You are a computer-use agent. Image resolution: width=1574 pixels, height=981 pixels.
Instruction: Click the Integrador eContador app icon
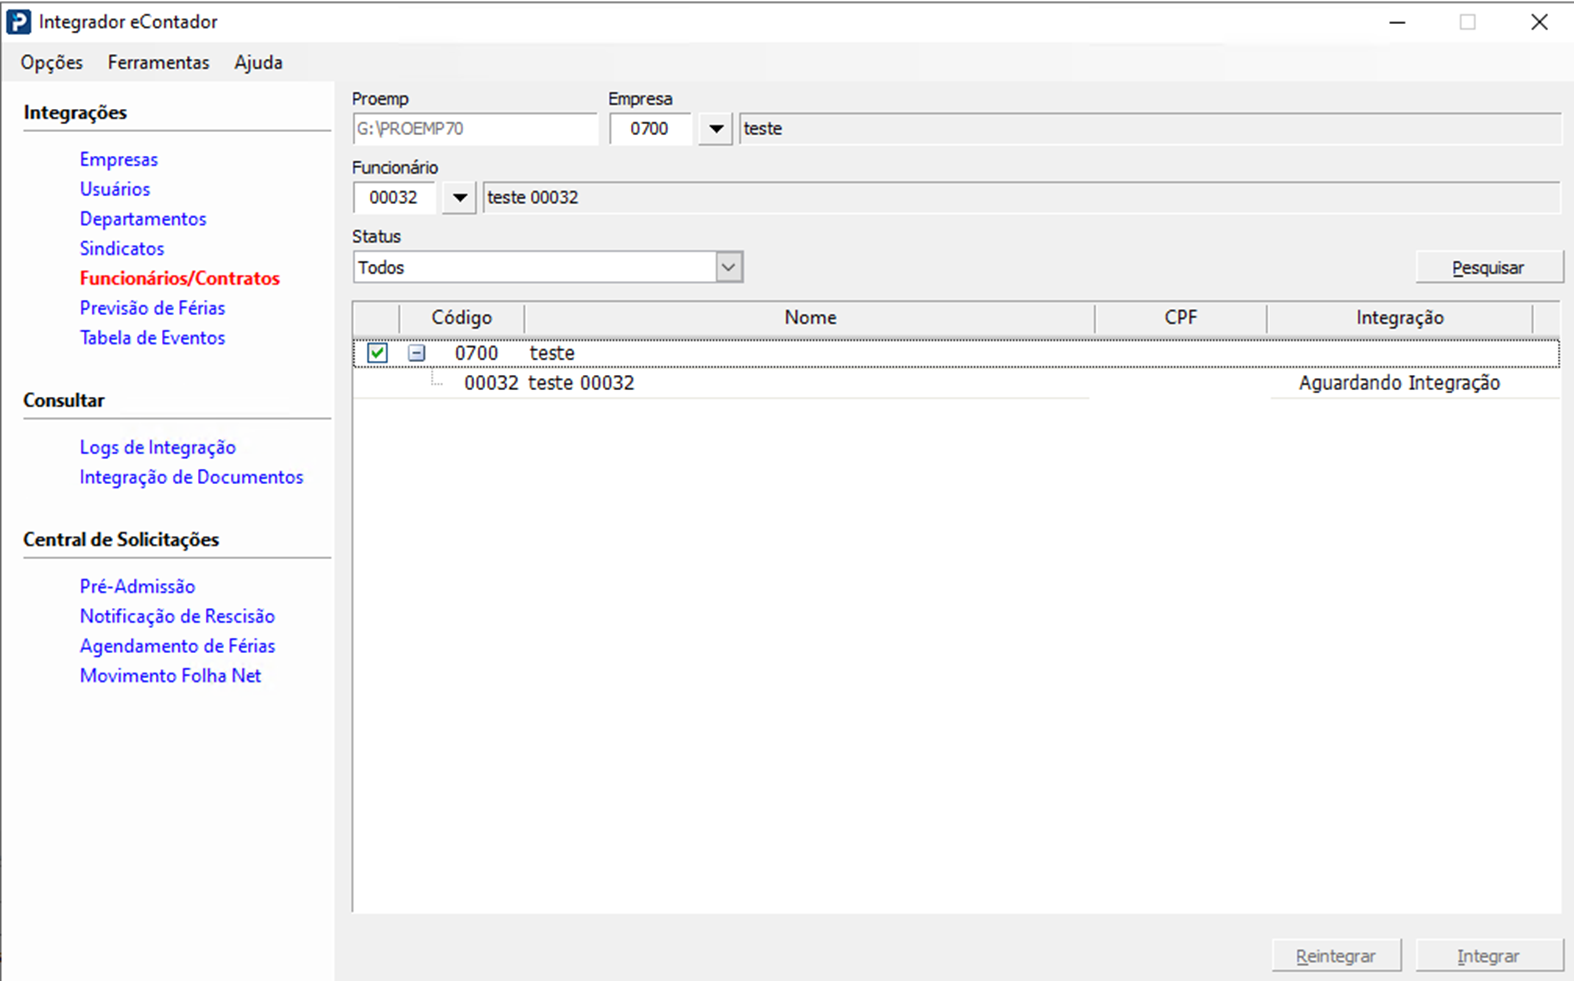tap(18, 22)
